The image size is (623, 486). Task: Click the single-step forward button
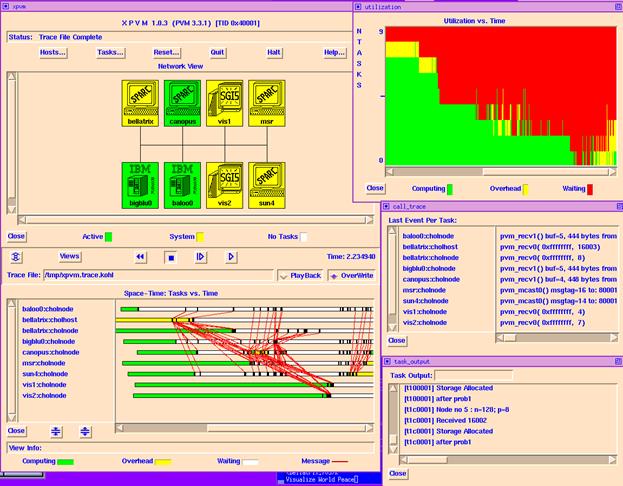pyautogui.click(x=200, y=257)
